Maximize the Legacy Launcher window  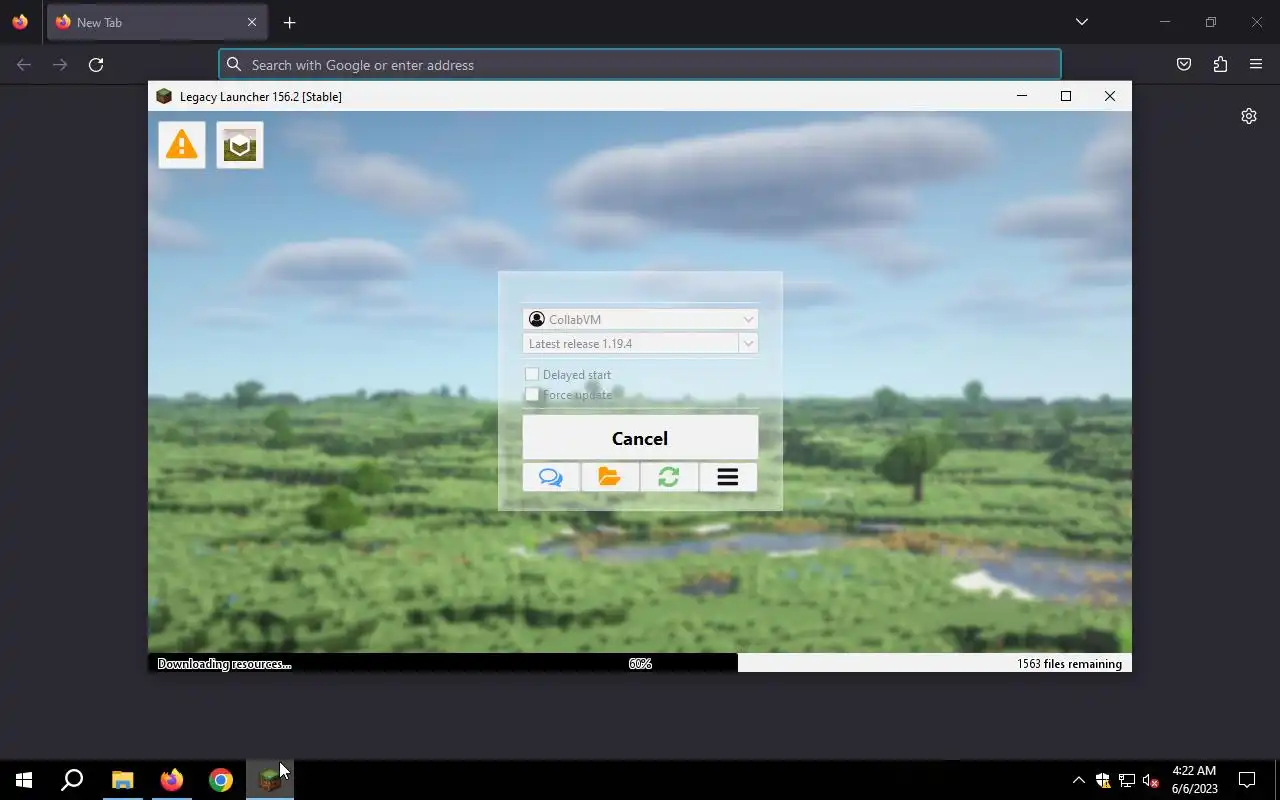tap(1066, 96)
